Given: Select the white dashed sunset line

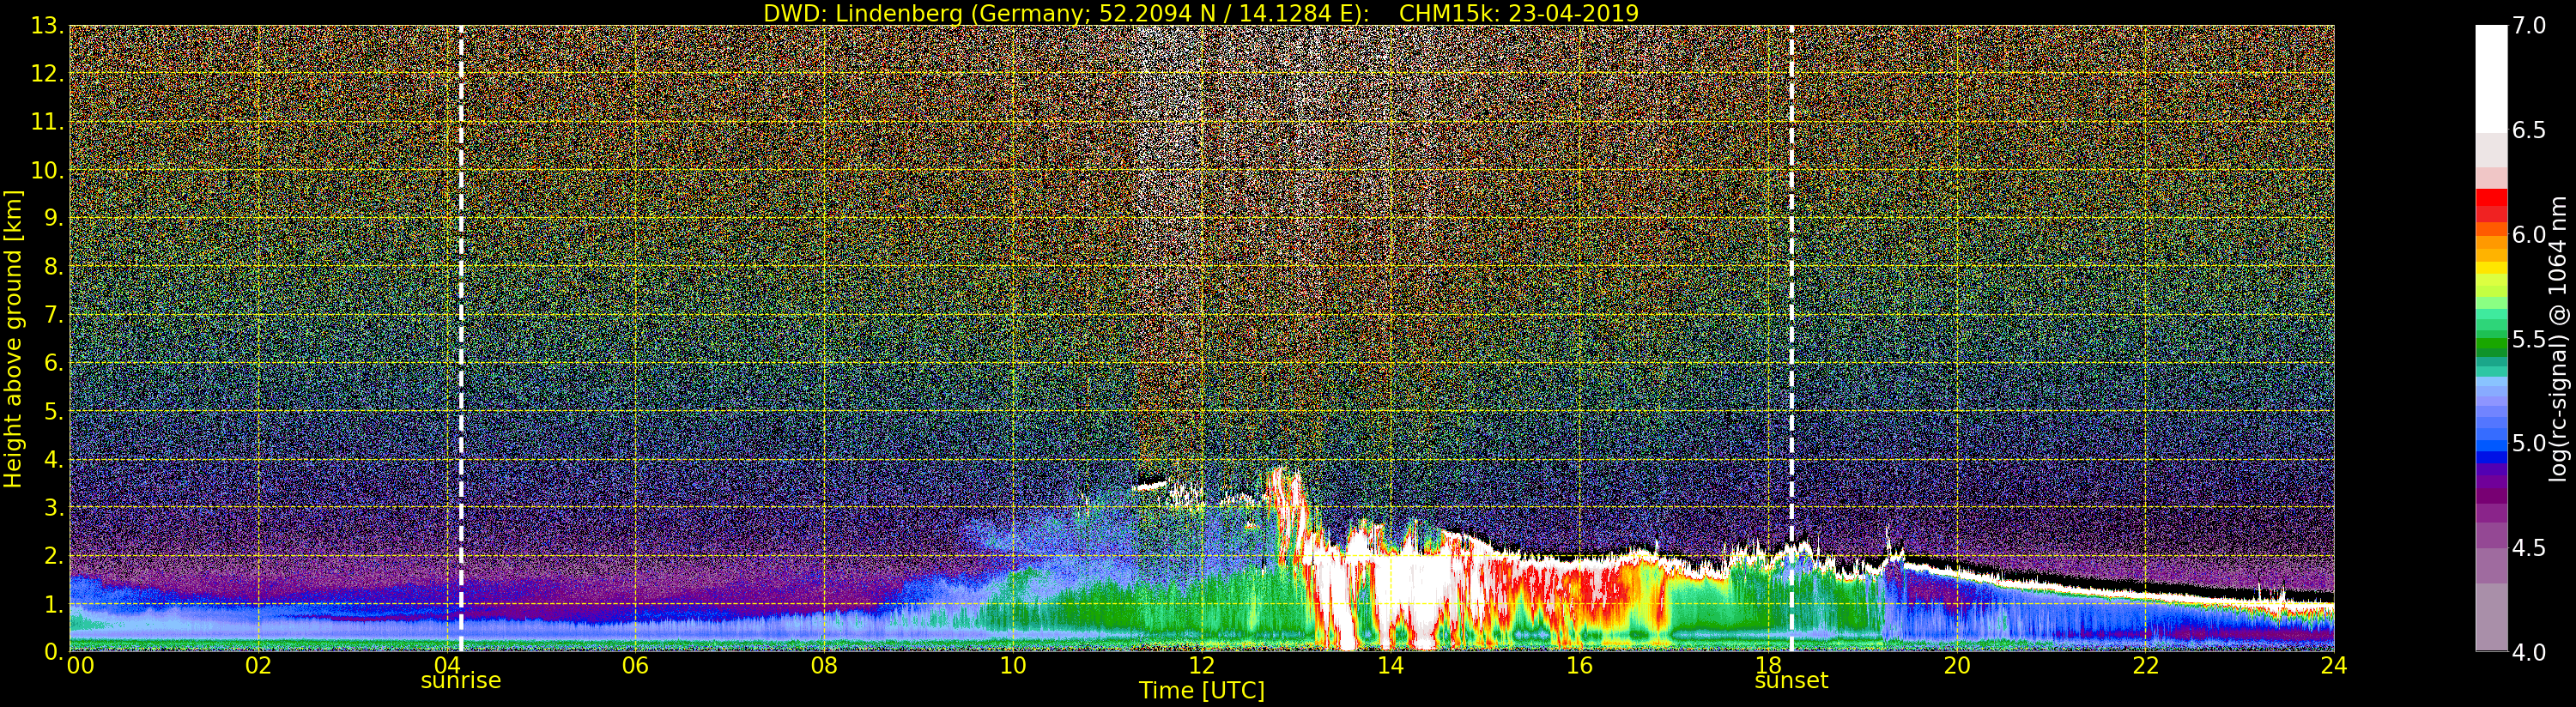Looking at the screenshot, I should (x=1791, y=338).
